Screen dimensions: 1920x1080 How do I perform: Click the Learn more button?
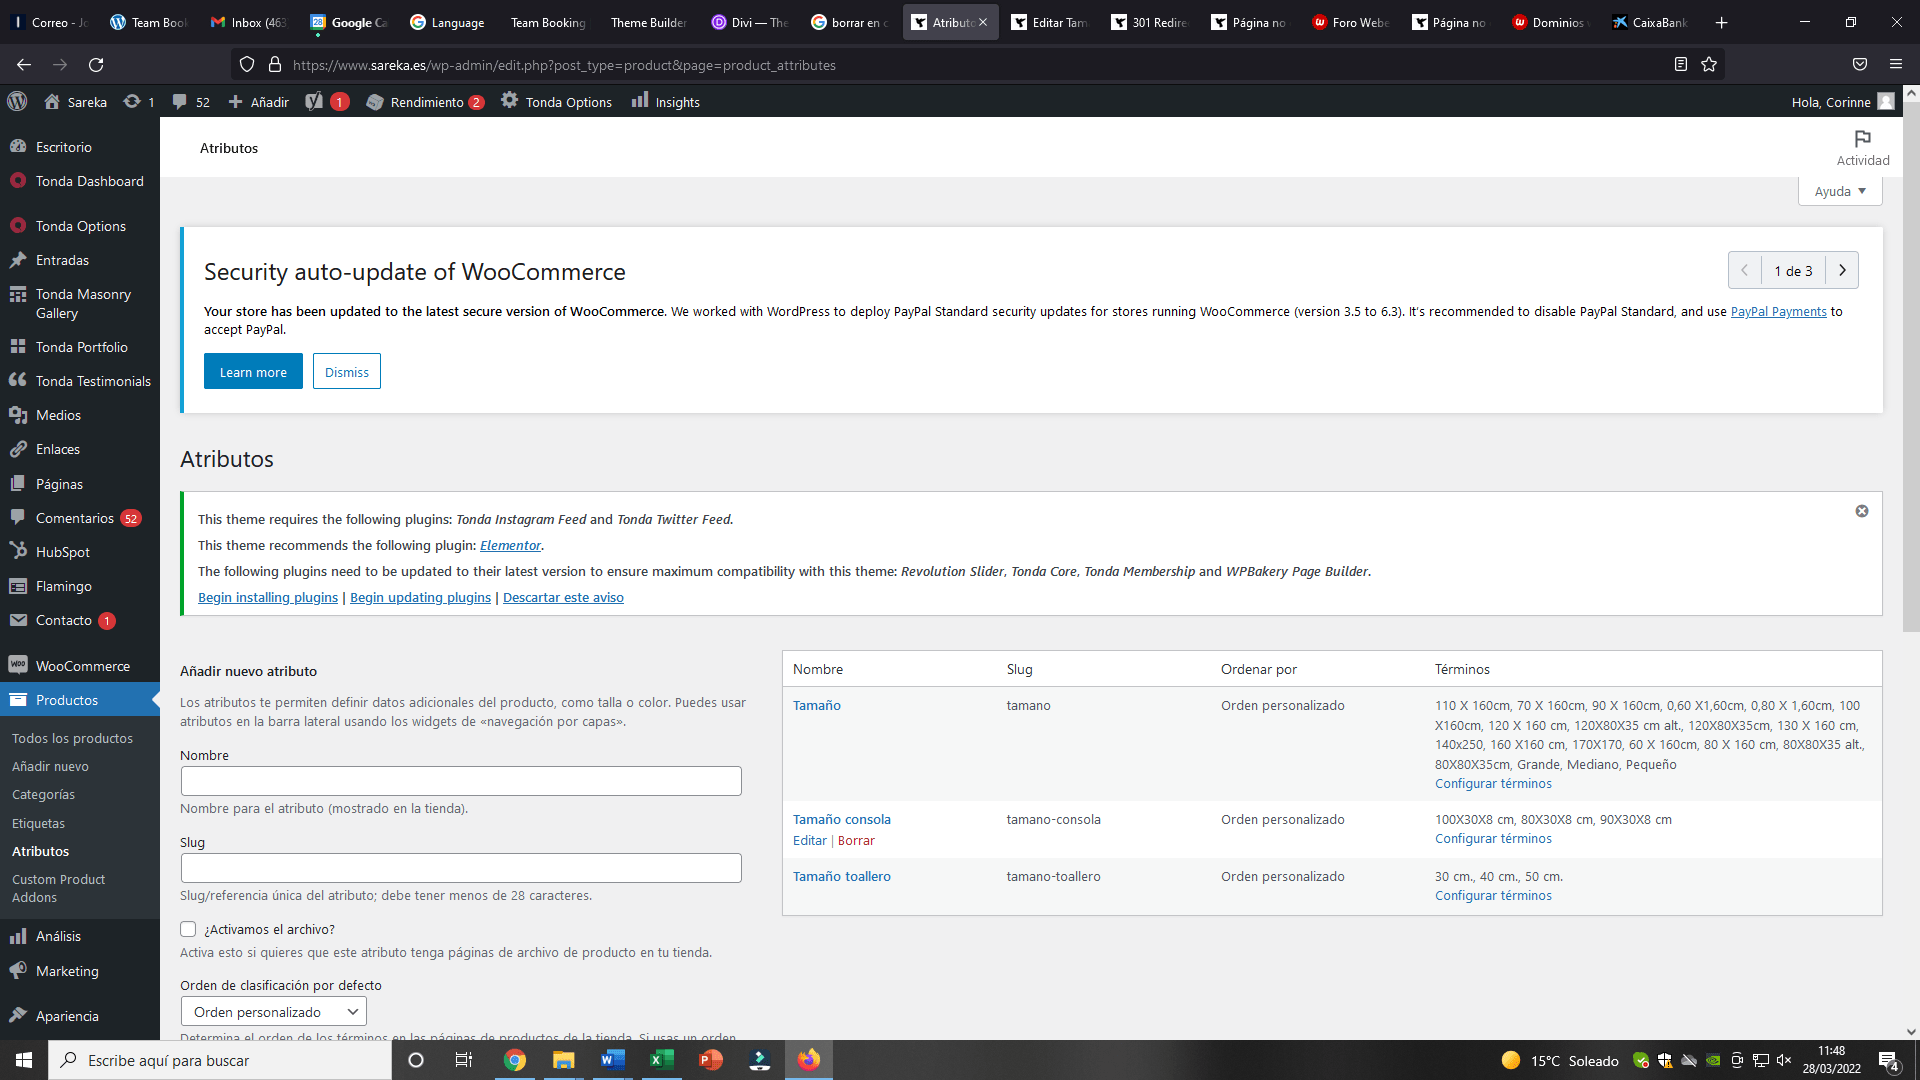(x=253, y=371)
